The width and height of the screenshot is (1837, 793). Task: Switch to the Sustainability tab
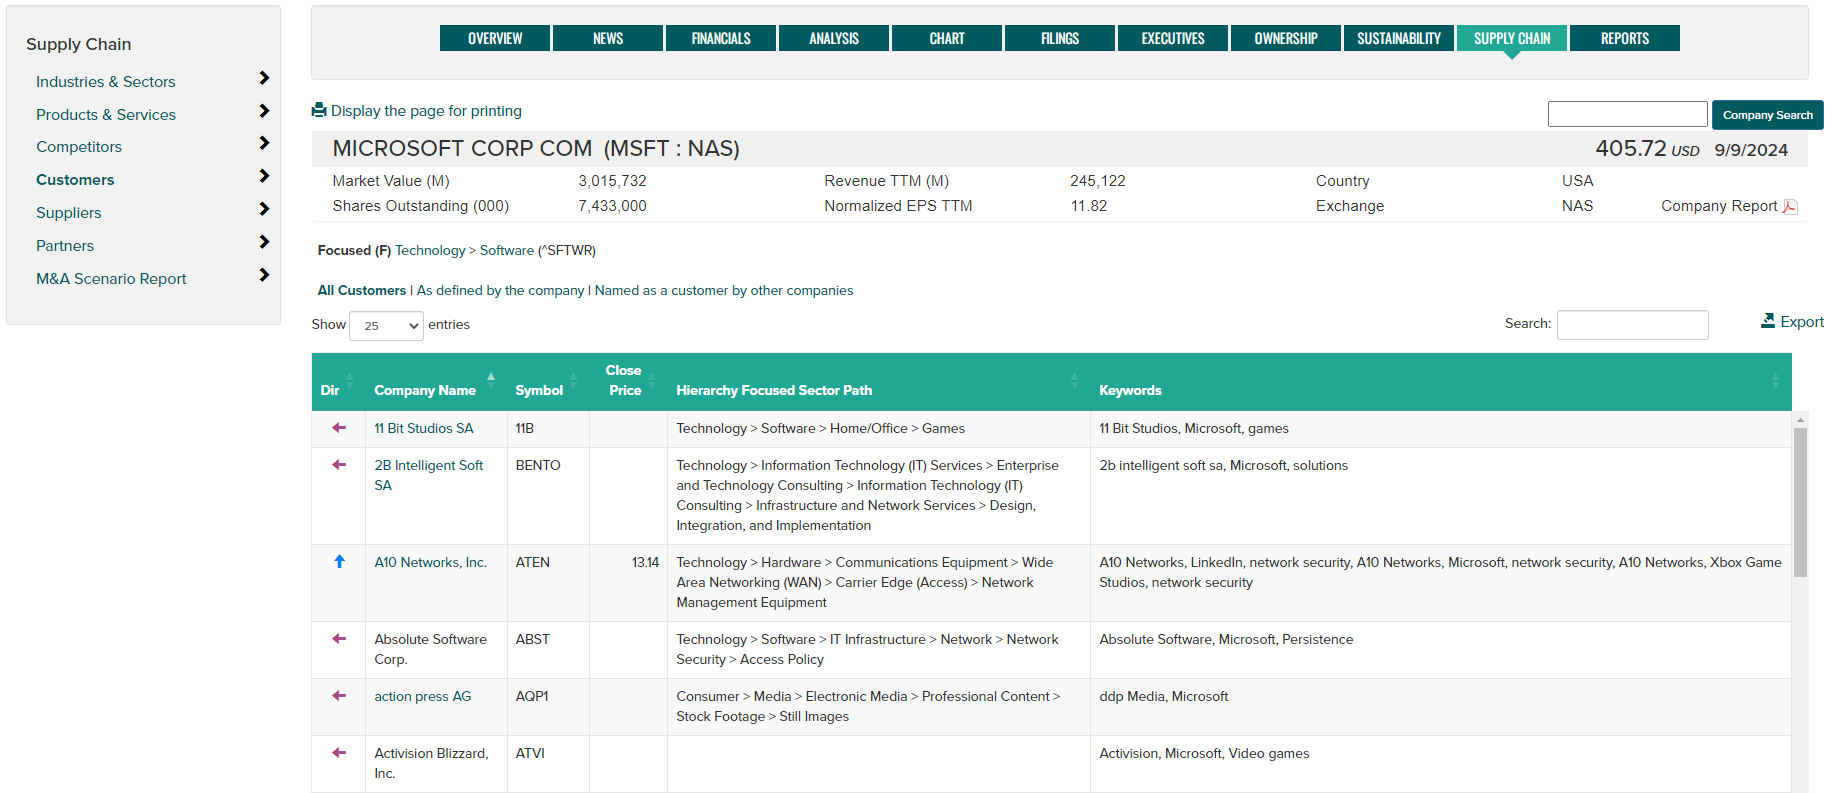[x=1399, y=38]
